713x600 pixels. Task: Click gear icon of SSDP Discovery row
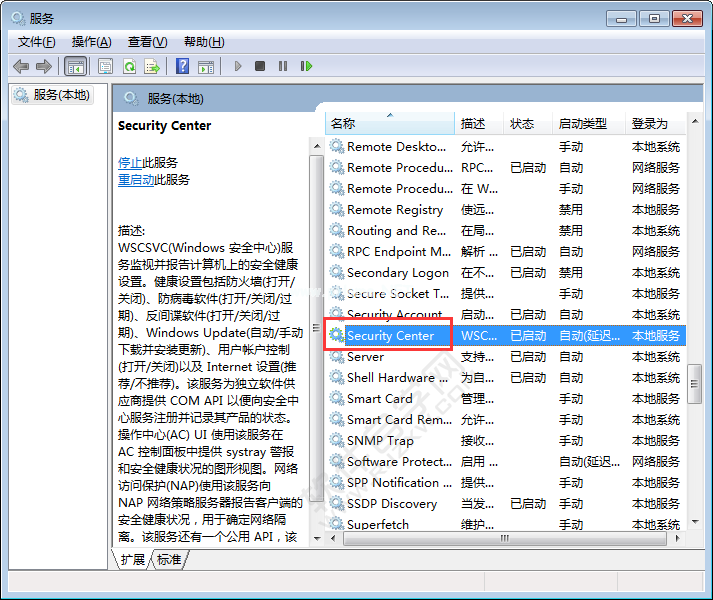[x=336, y=503]
